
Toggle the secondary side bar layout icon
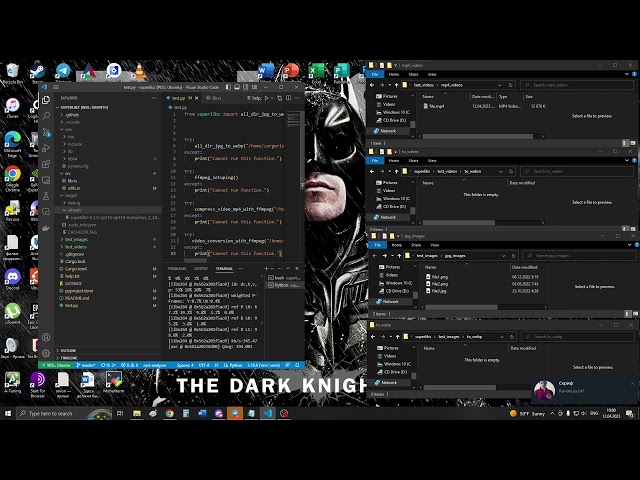pos(246,87)
